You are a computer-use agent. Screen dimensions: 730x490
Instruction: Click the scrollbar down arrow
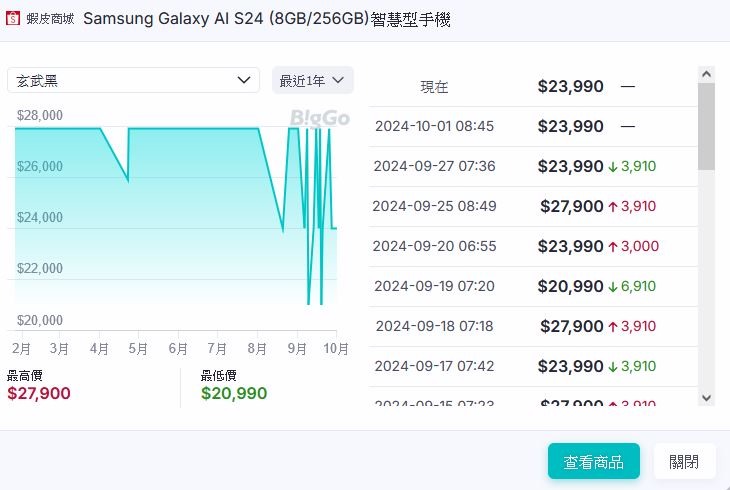pyautogui.click(x=706, y=398)
